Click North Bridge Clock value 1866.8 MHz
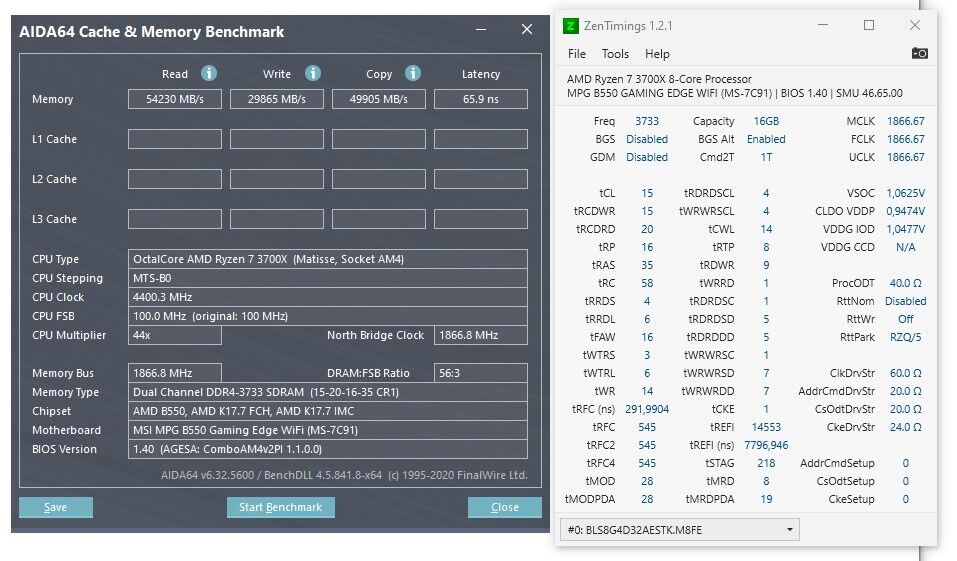Viewport: 957px width, 561px height. pyautogui.click(x=481, y=335)
